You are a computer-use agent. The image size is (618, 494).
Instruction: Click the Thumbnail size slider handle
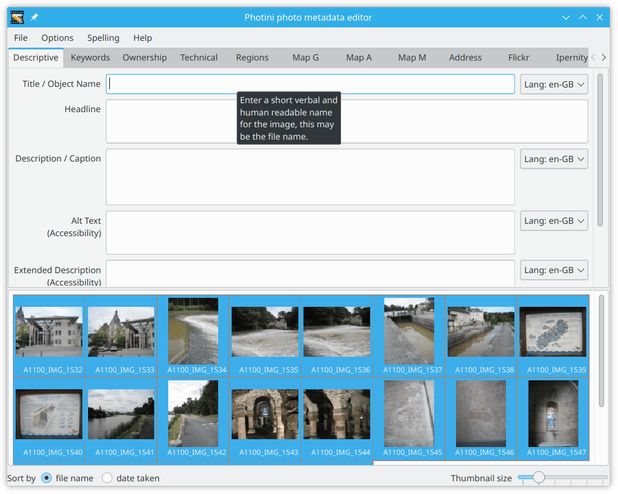[x=538, y=477]
